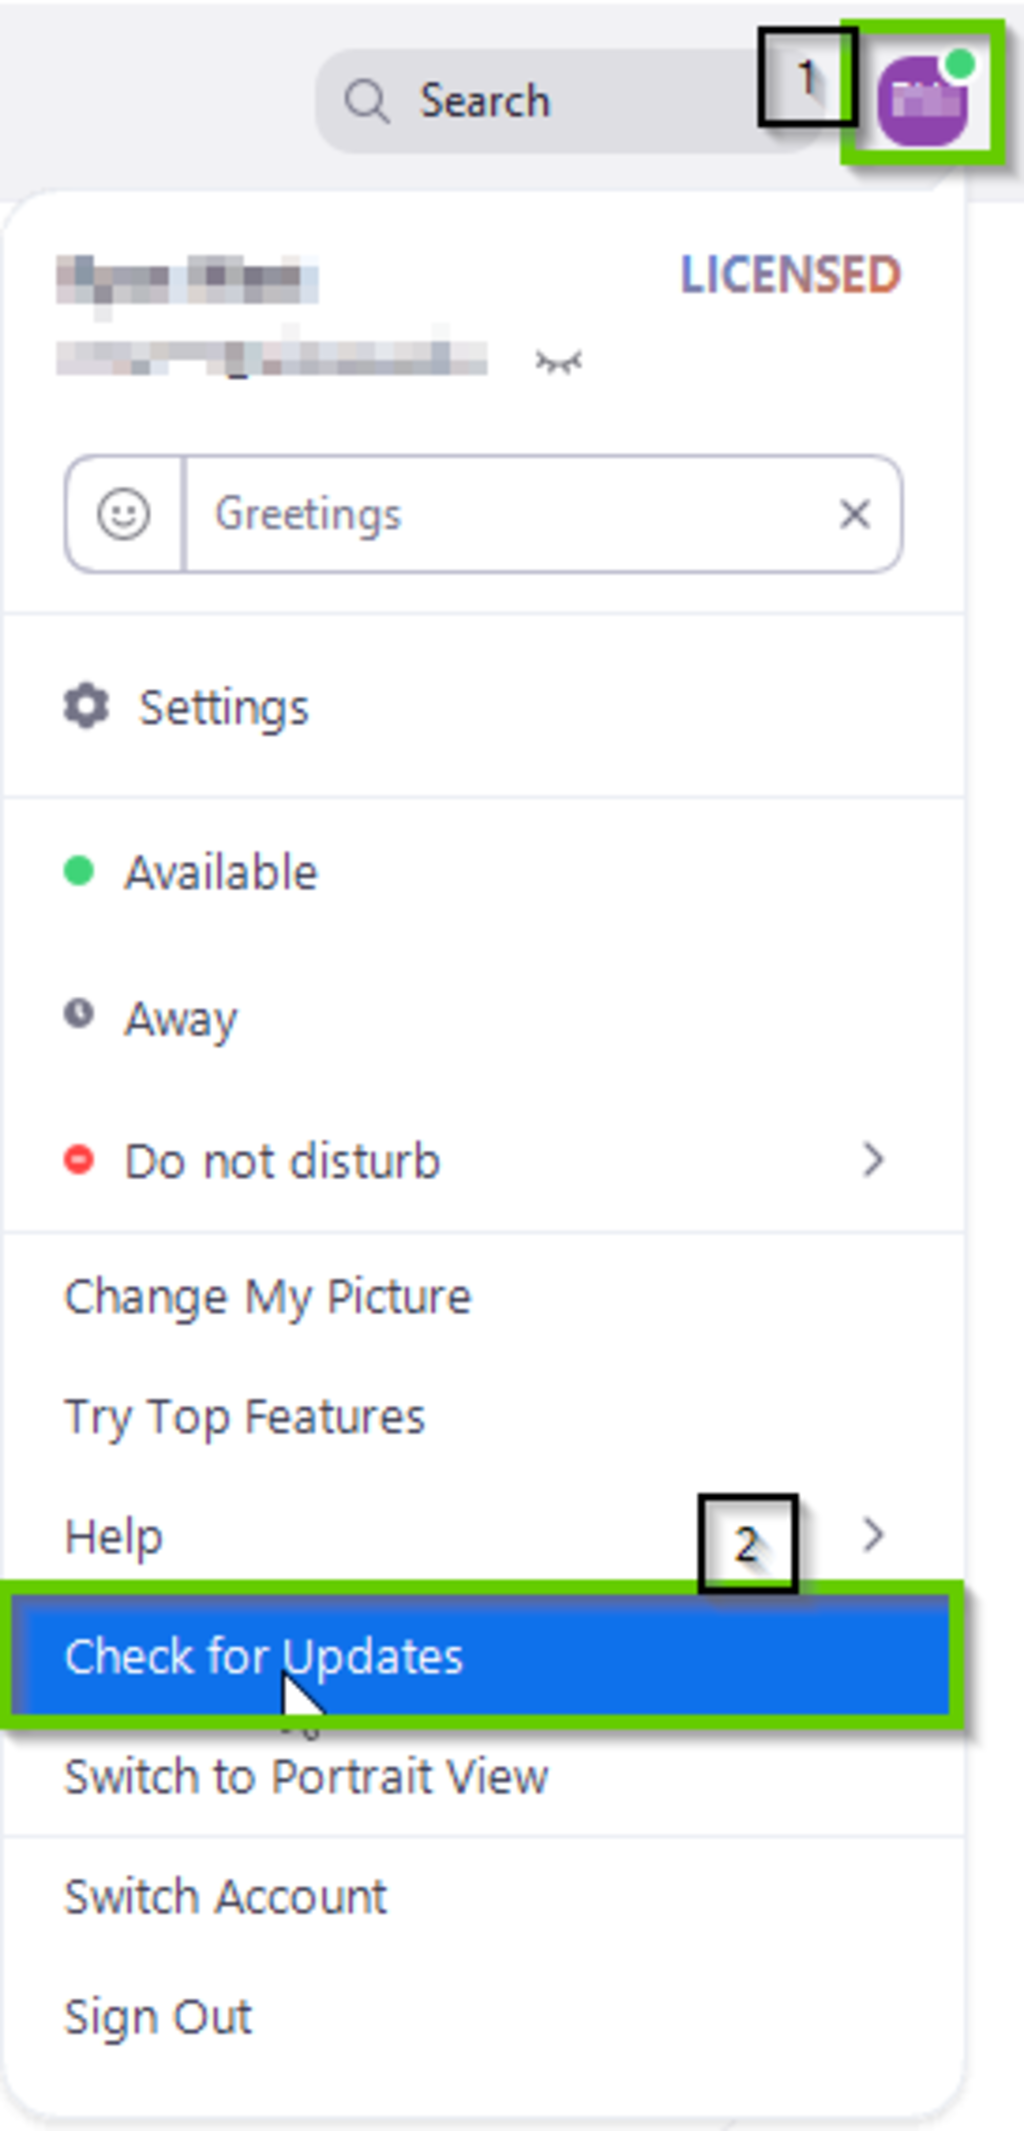The height and width of the screenshot is (2131, 1024).
Task: Expand the Help submenu chevron
Action: [x=873, y=1533]
